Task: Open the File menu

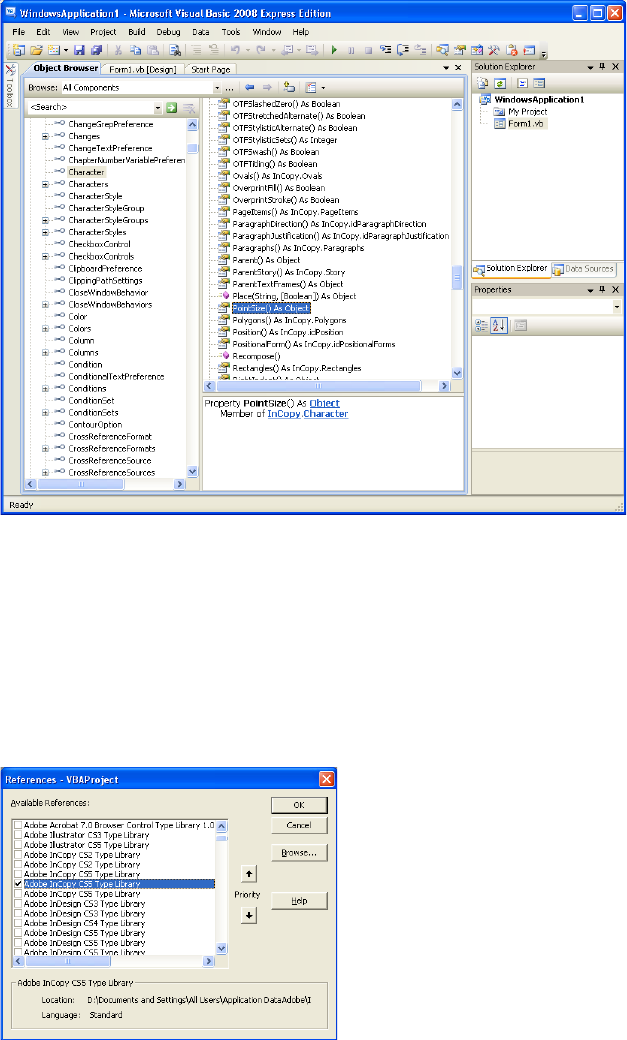Action: [19, 32]
